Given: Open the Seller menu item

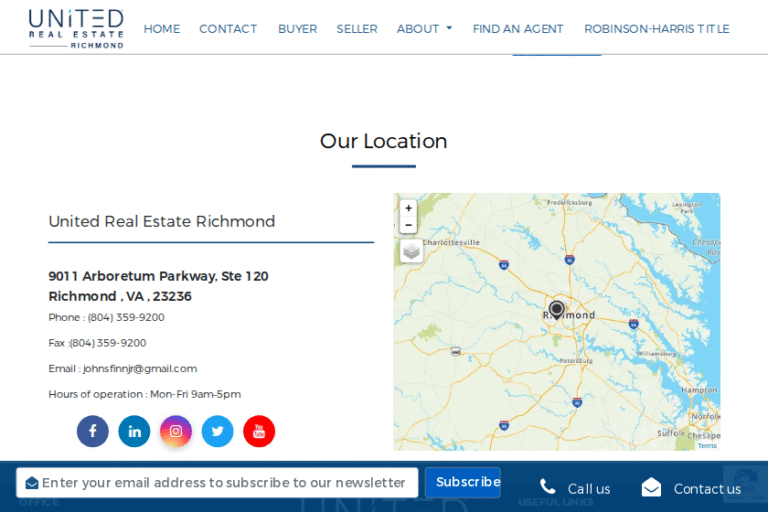Looking at the screenshot, I should point(357,29).
